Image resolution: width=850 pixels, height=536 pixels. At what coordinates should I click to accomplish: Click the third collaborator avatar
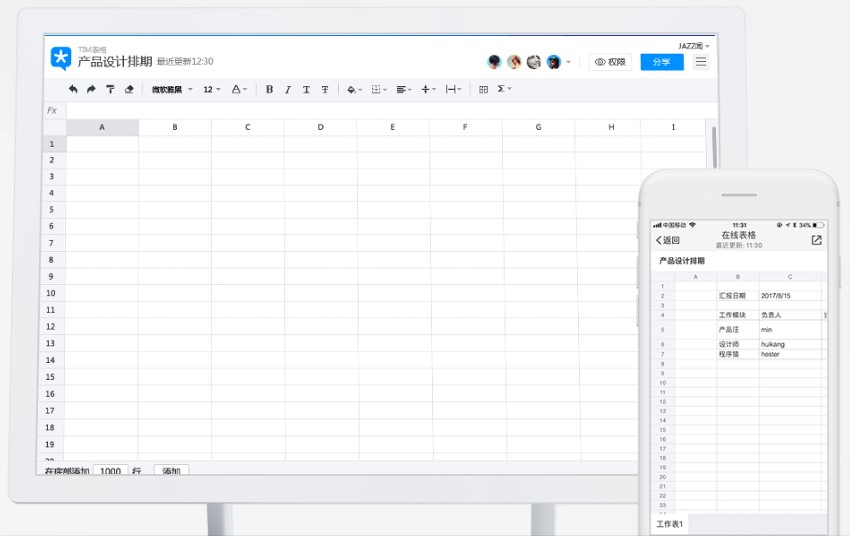tap(533, 62)
